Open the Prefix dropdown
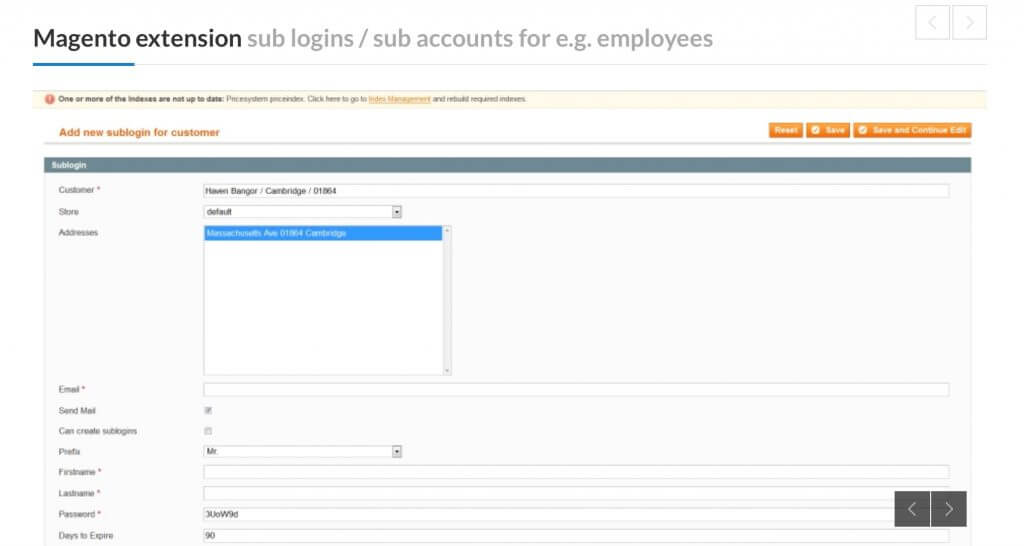Image resolution: width=1024 pixels, height=546 pixels. 302,451
